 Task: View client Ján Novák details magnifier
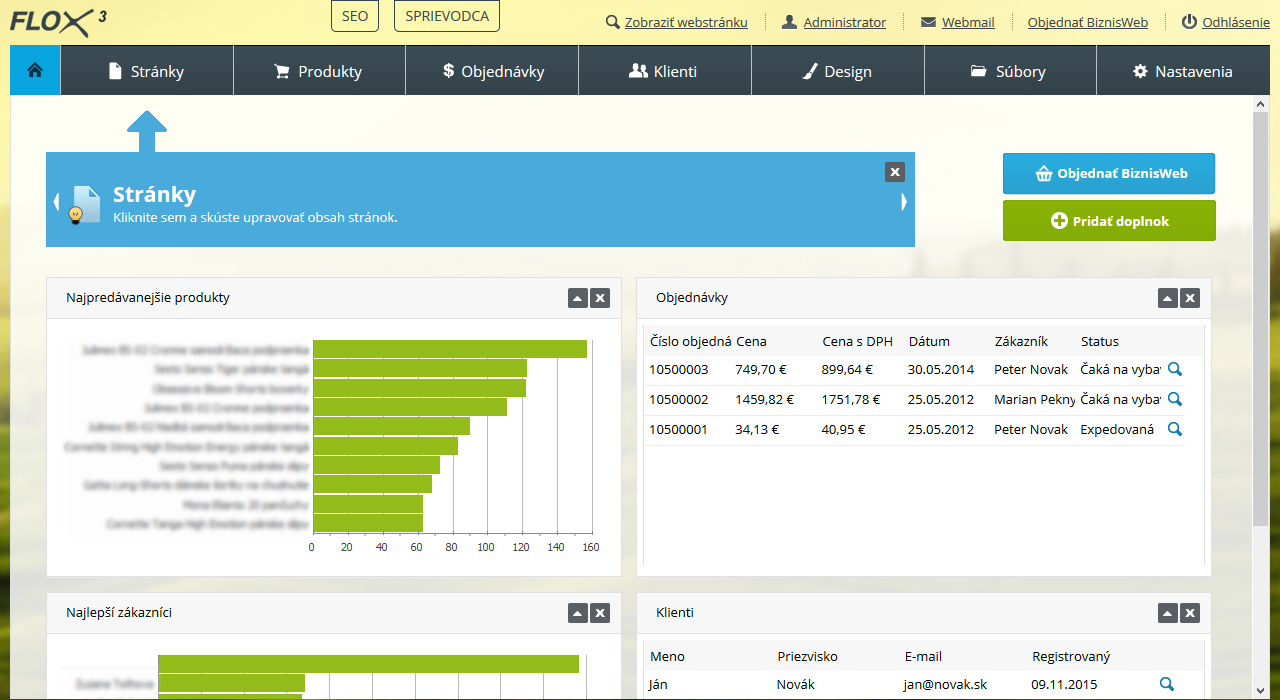pos(1167,685)
